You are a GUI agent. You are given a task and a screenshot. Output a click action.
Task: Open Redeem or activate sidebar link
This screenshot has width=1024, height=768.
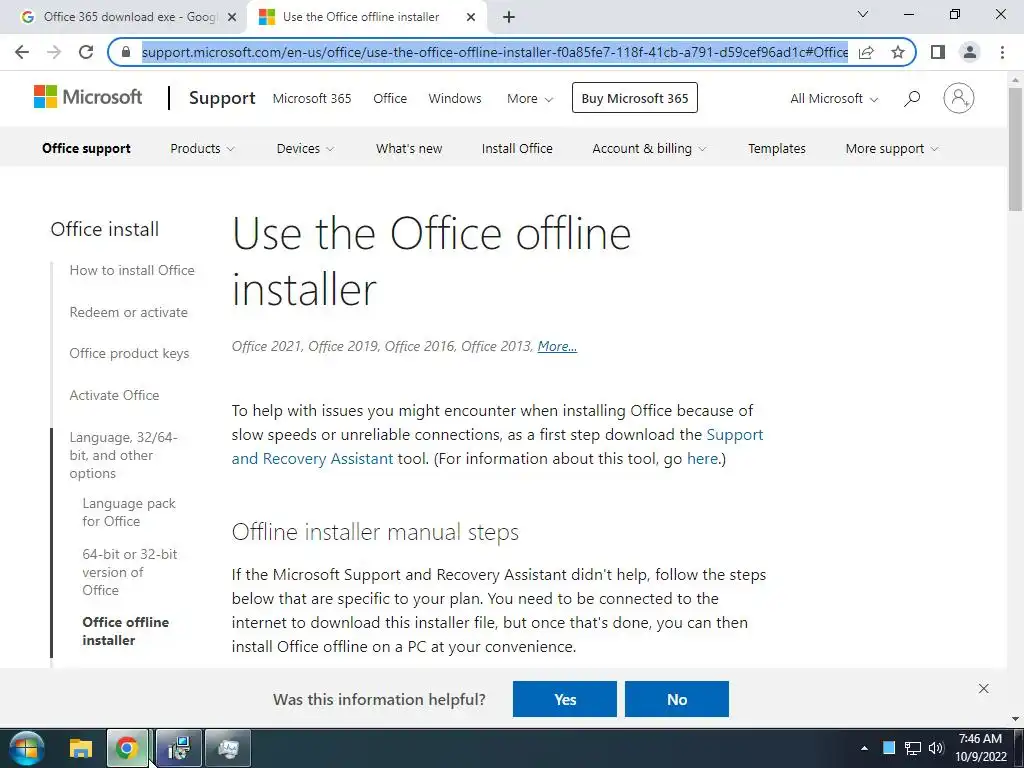click(x=129, y=312)
